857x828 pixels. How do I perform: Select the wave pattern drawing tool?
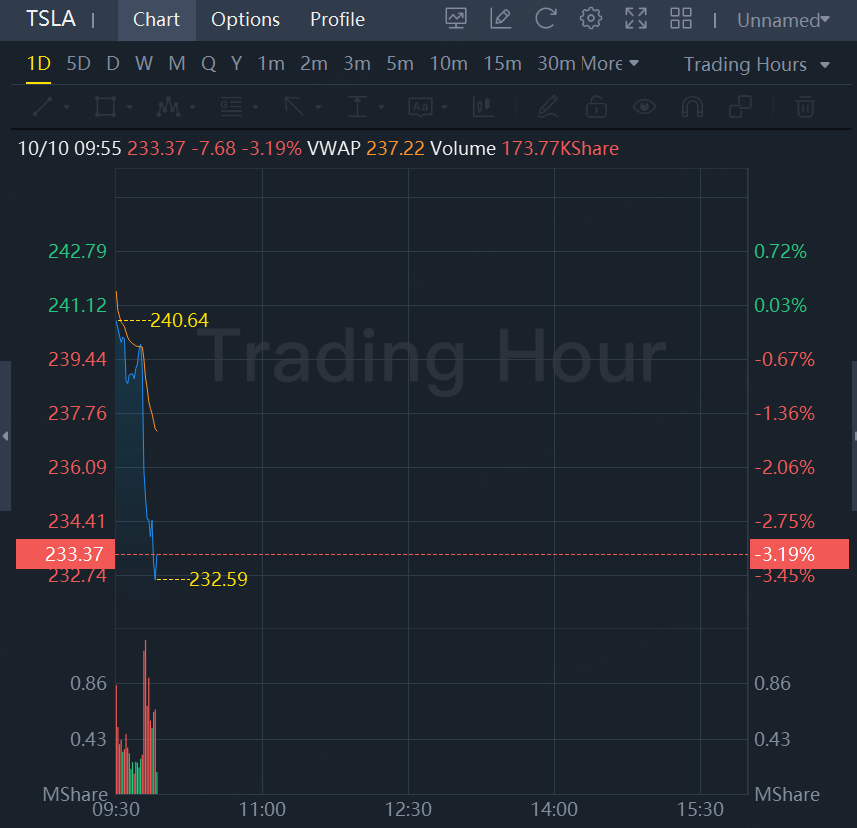click(x=168, y=107)
